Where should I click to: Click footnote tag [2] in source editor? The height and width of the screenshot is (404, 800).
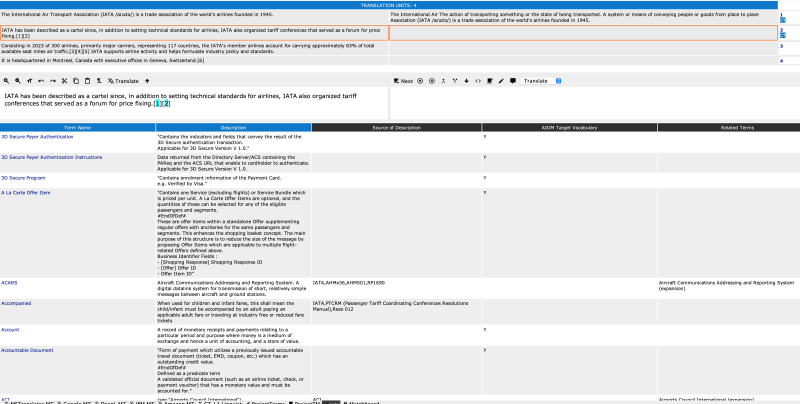click(x=166, y=104)
